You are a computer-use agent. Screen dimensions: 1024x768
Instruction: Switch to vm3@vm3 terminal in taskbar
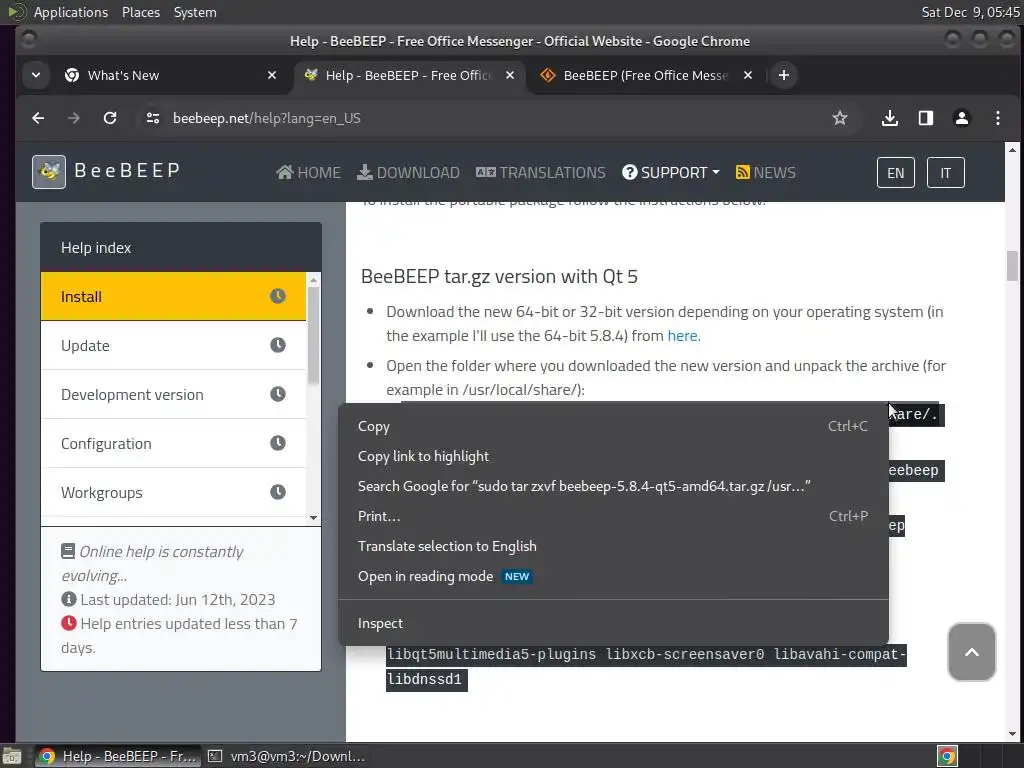pyautogui.click(x=287, y=756)
